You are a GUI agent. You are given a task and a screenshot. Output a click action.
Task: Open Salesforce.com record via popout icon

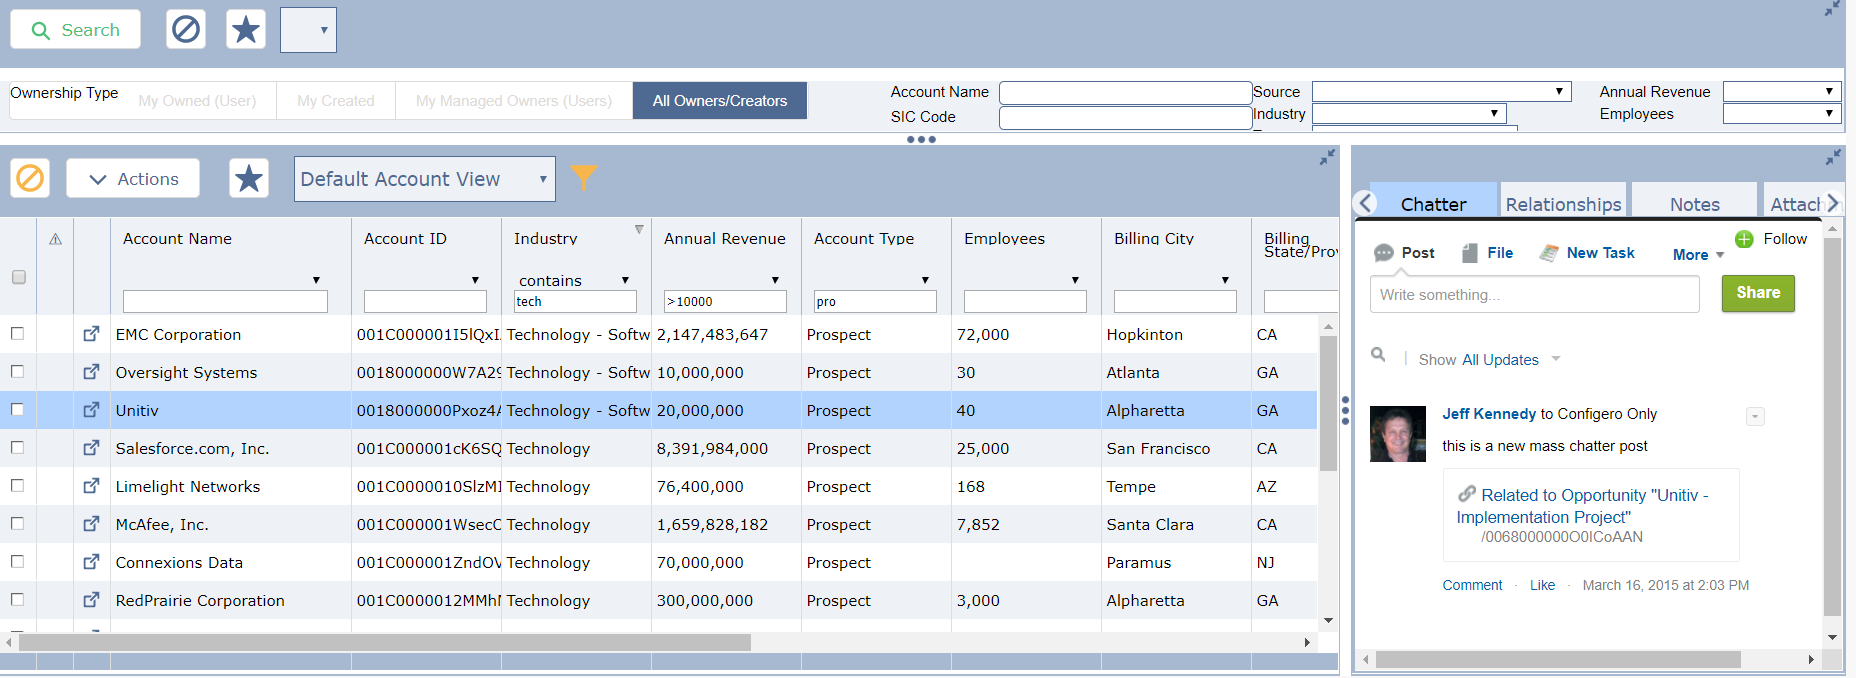[x=91, y=448]
